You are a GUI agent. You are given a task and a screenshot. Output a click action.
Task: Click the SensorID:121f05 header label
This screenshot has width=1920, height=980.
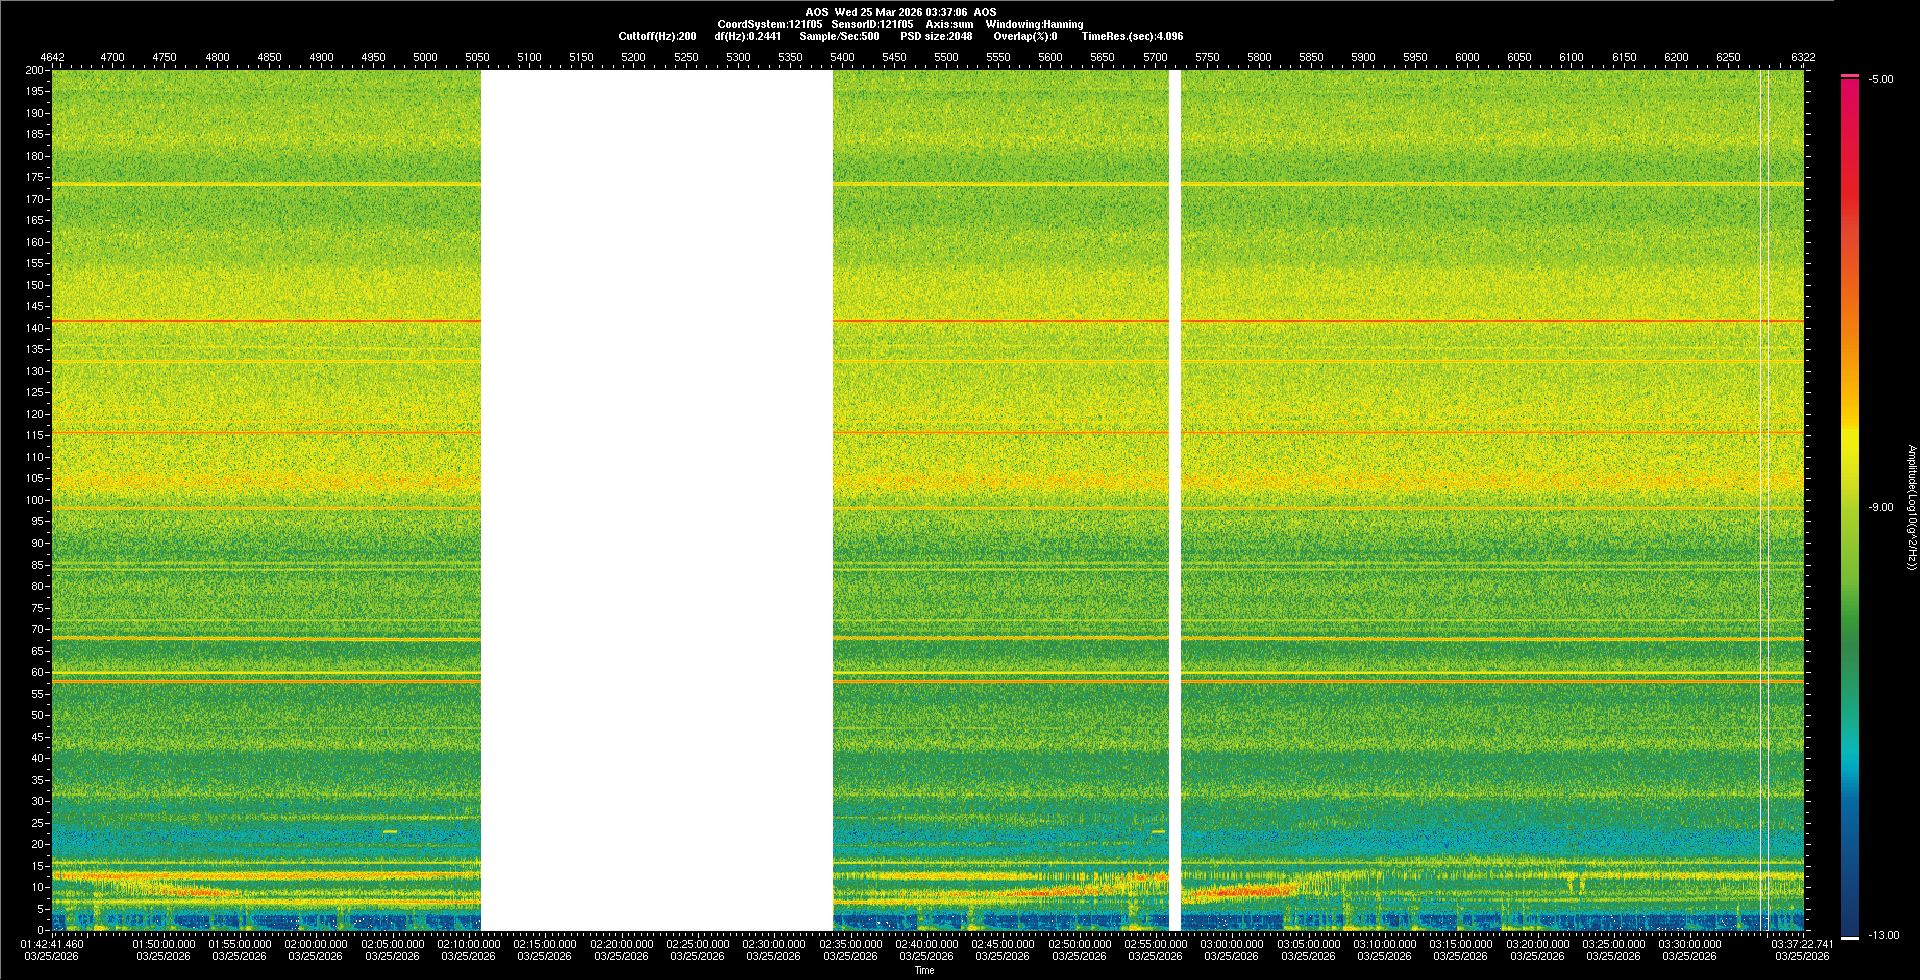tap(871, 24)
